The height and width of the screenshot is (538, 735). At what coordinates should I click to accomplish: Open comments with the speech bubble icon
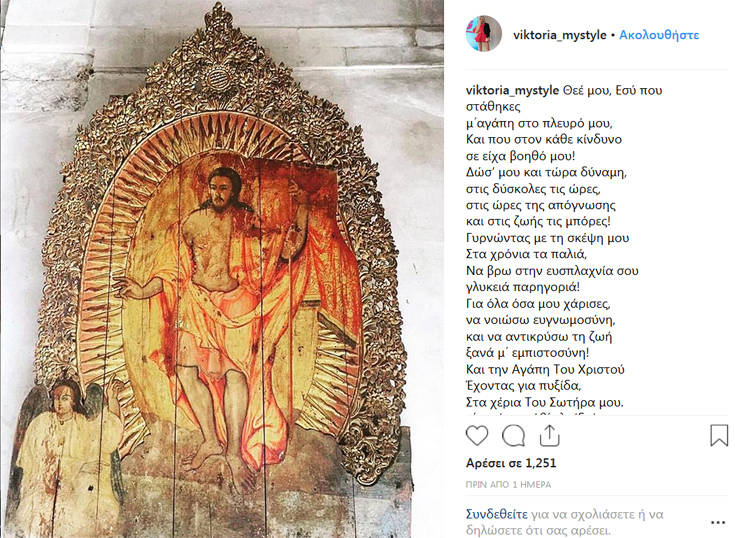pos(513,435)
